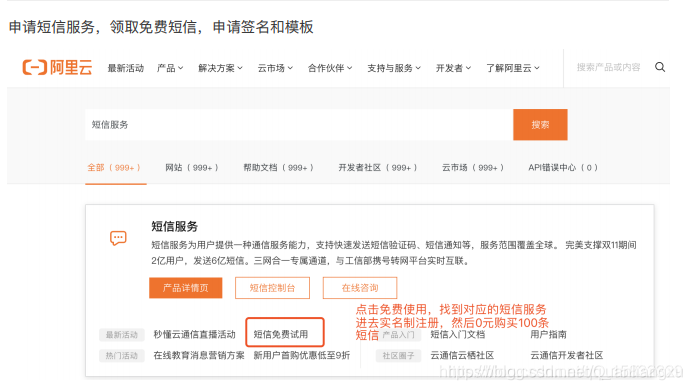This screenshot has height=390, width=692.
Task: Switch to the 网站 (999+) tab
Action: [192, 168]
